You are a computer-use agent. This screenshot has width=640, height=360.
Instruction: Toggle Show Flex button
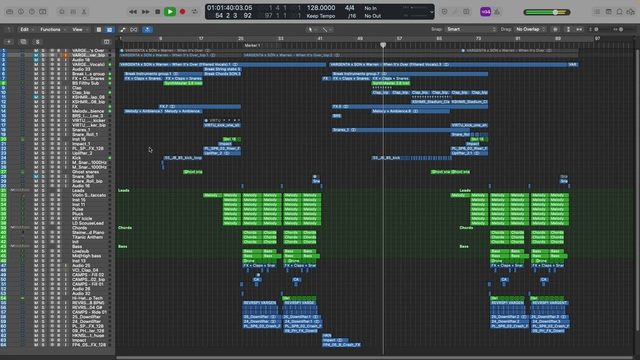point(134,29)
